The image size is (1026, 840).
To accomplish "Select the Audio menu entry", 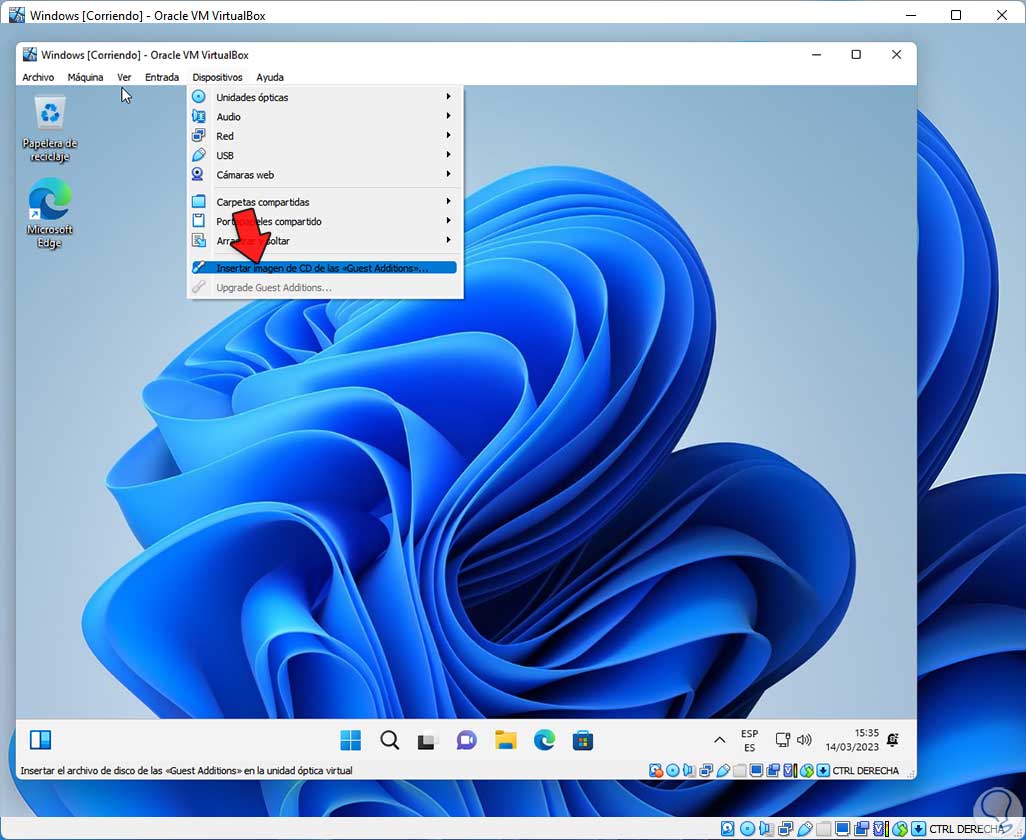I will pos(325,116).
